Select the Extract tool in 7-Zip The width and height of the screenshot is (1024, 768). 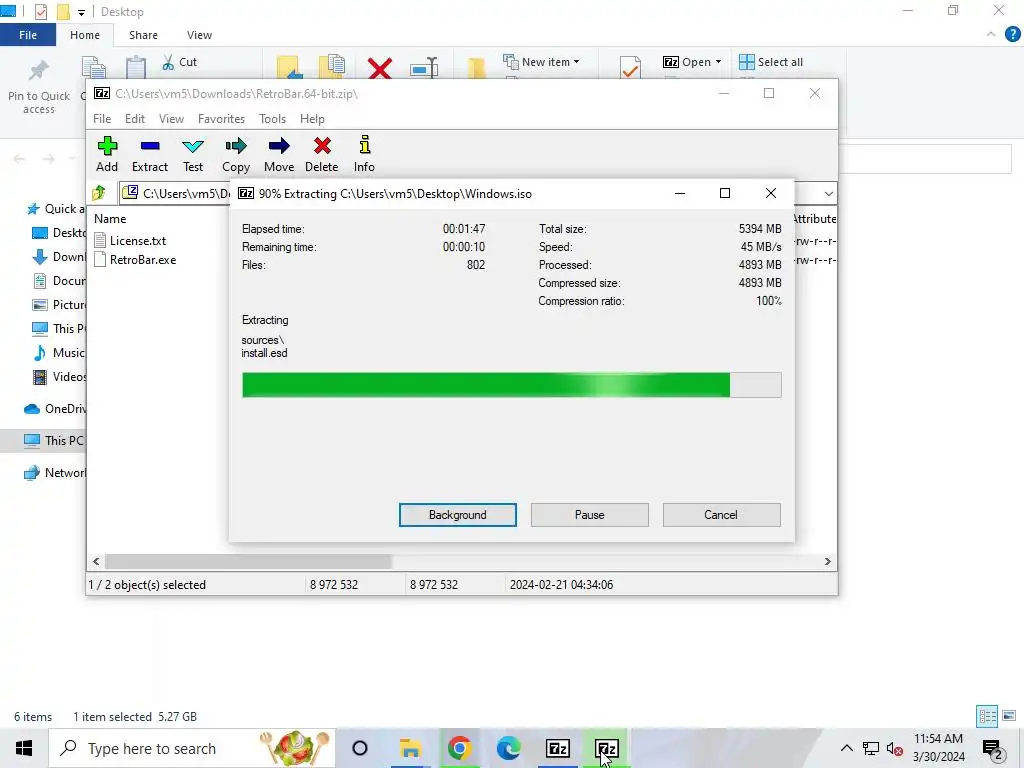pyautogui.click(x=150, y=154)
